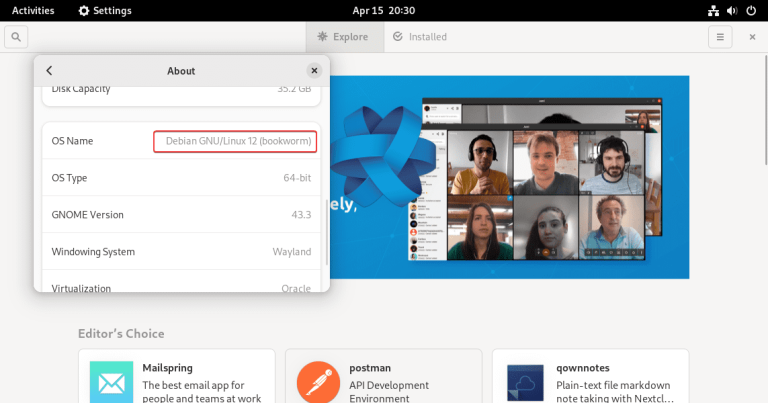Select the OS Name value field
The height and width of the screenshot is (403, 768).
coord(235,141)
